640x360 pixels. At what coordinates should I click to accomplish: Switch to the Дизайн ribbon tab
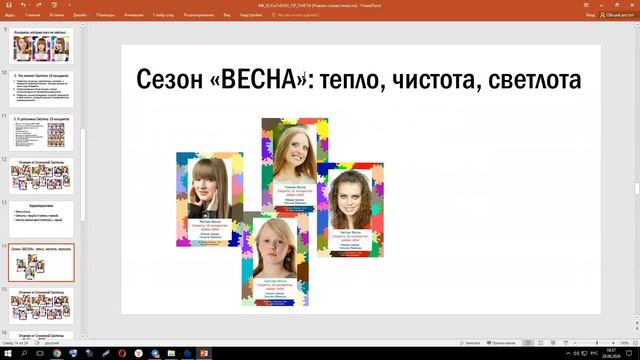tap(80, 15)
